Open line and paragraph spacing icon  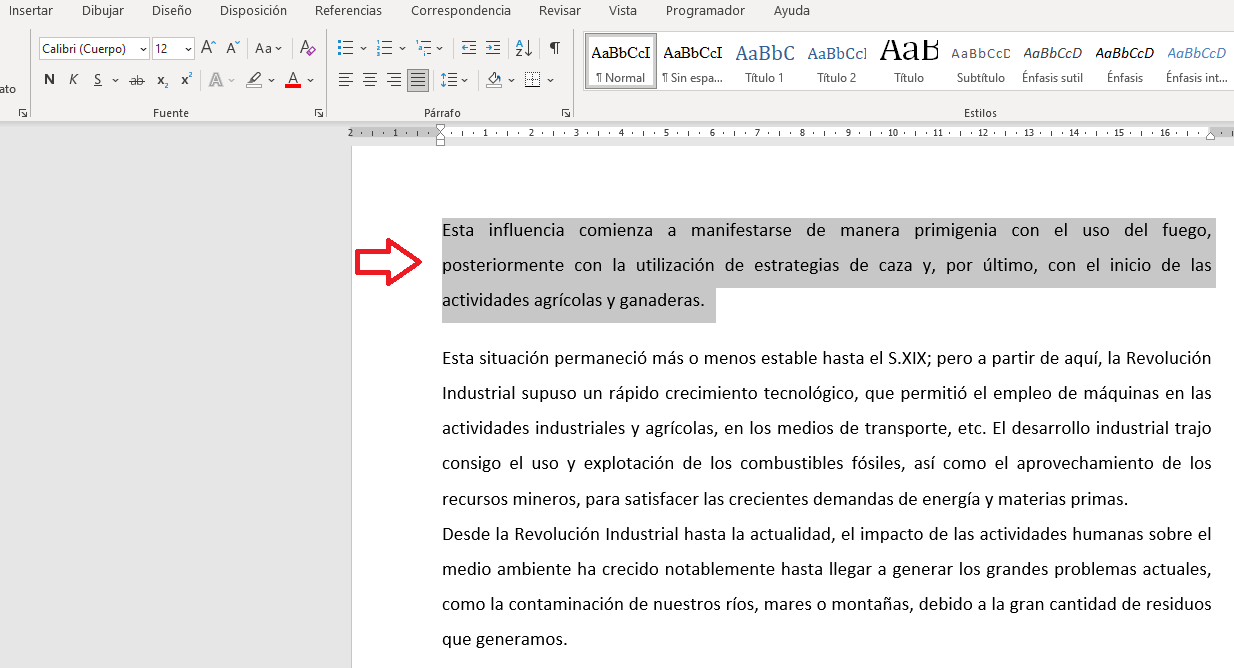pyautogui.click(x=449, y=80)
